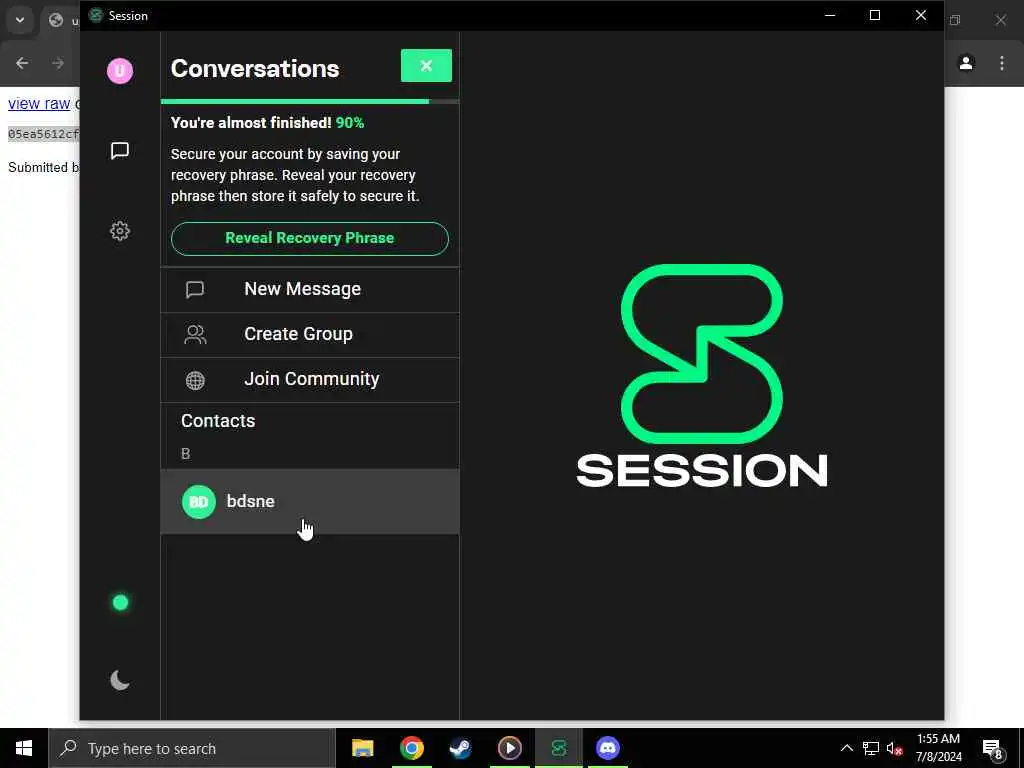Show hidden system tray icons
Viewport: 1024px width, 768px height.
[846, 748]
